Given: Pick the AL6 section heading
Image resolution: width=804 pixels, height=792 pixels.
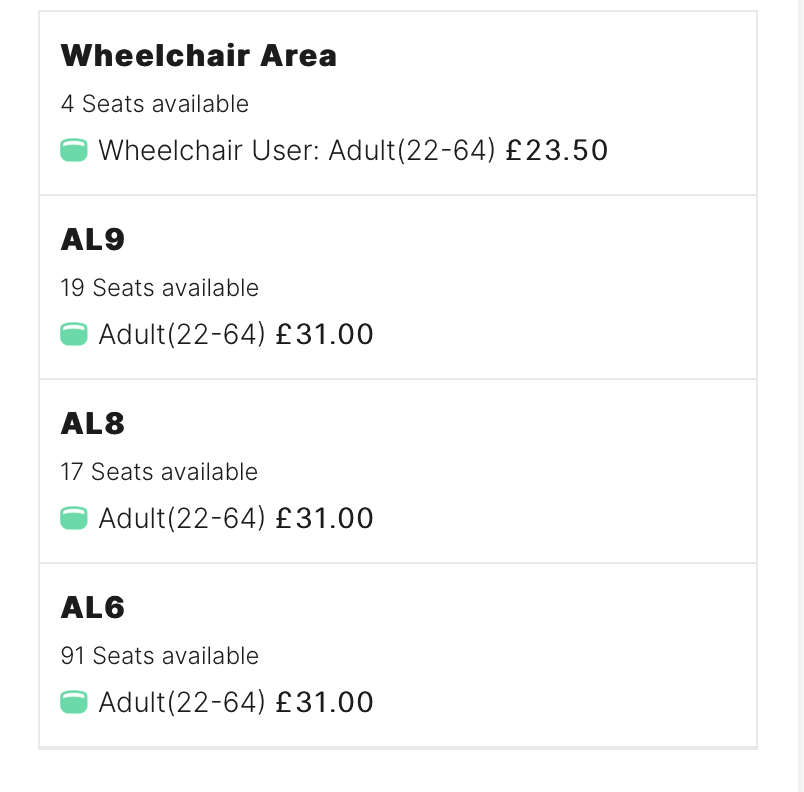Looking at the screenshot, I should (93, 607).
